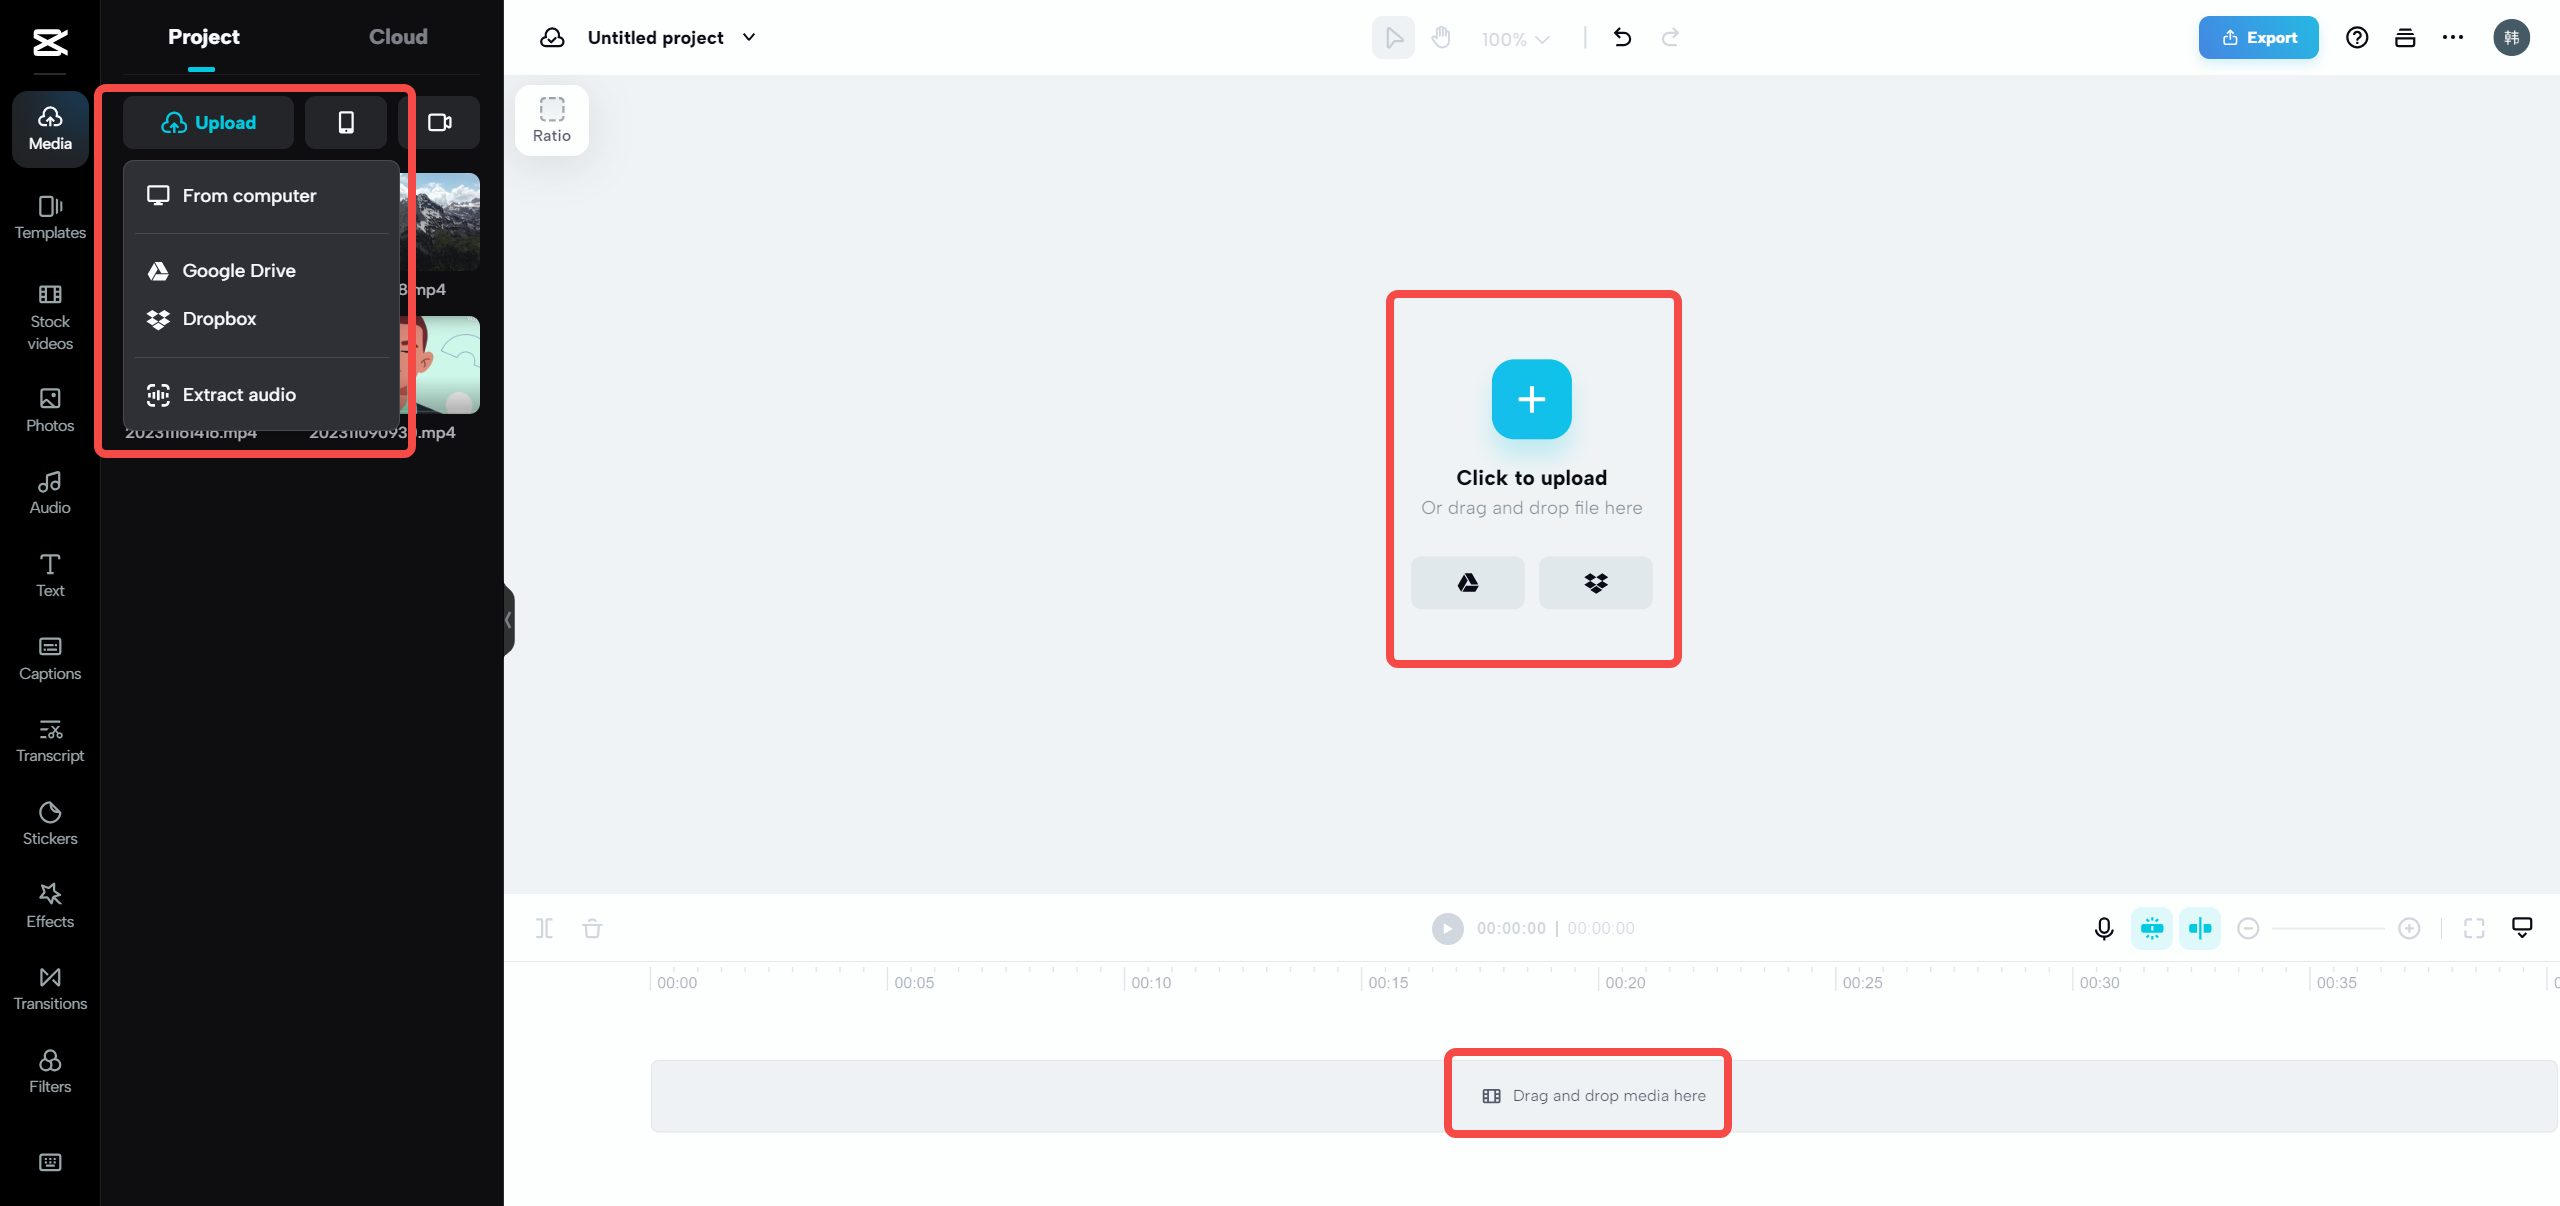
Task: Click the Export button
Action: coord(2258,37)
